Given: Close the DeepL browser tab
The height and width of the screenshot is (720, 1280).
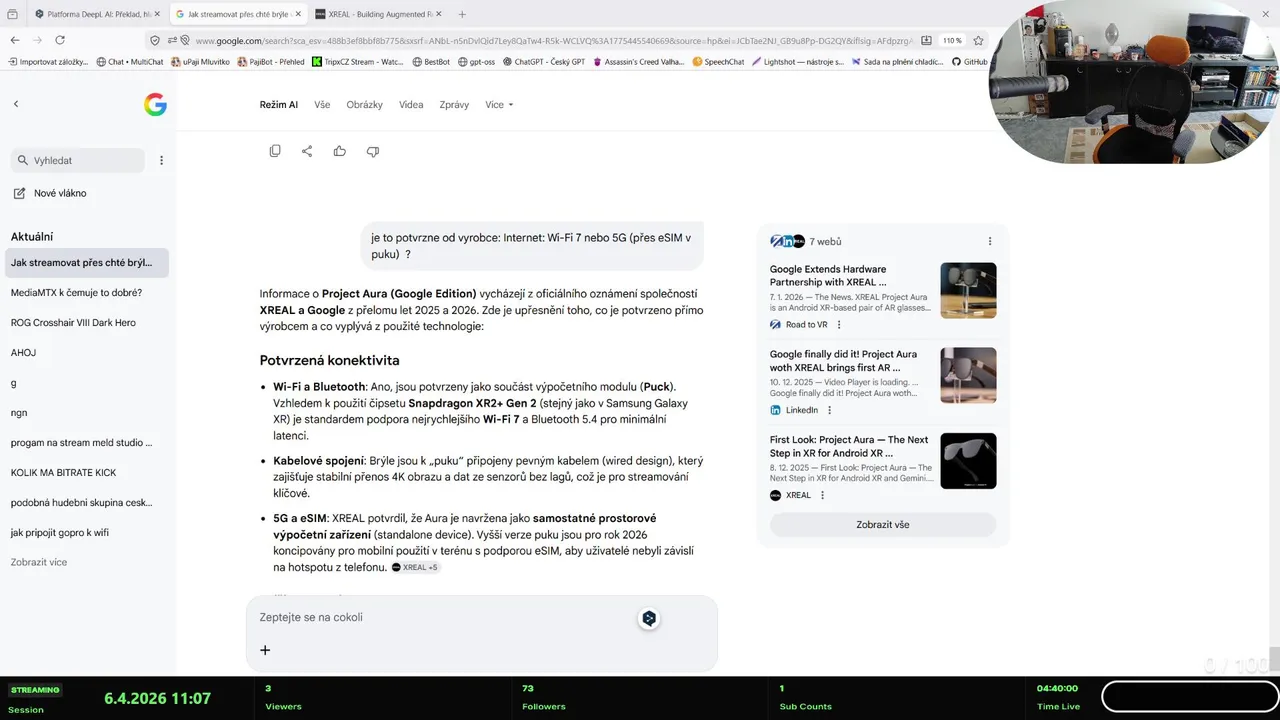Looking at the screenshot, I should (158, 14).
